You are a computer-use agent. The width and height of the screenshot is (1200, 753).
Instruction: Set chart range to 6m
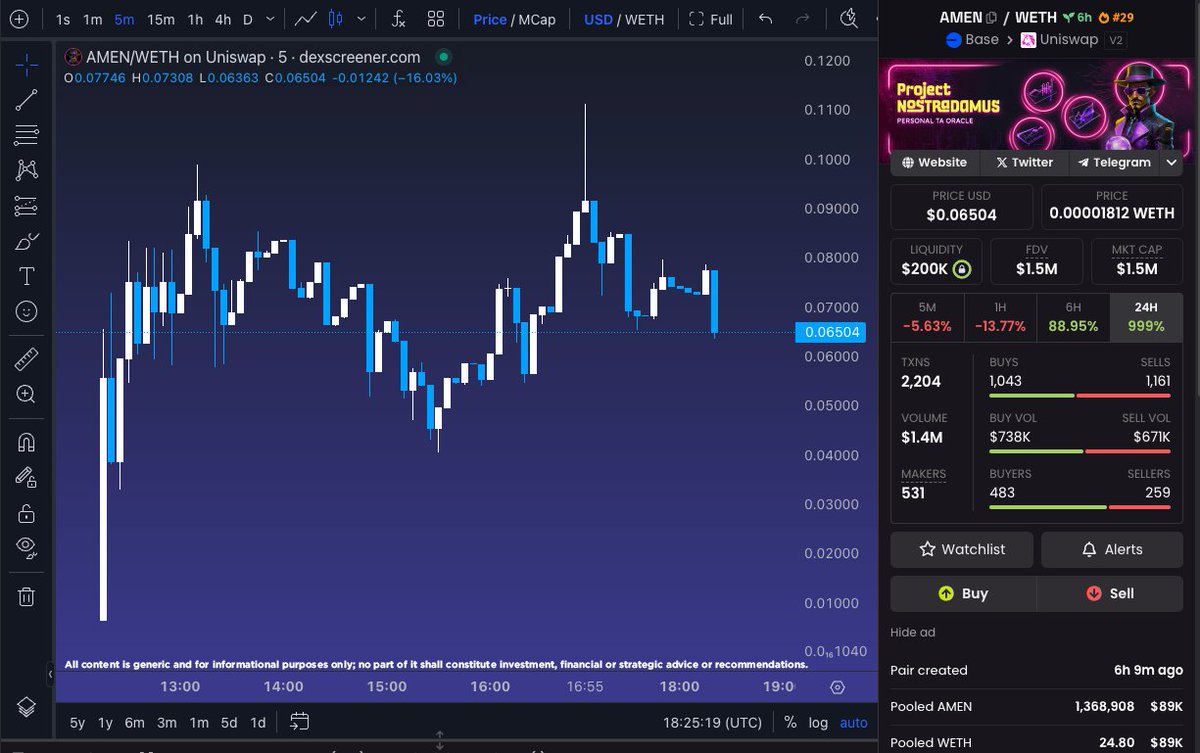pos(135,722)
